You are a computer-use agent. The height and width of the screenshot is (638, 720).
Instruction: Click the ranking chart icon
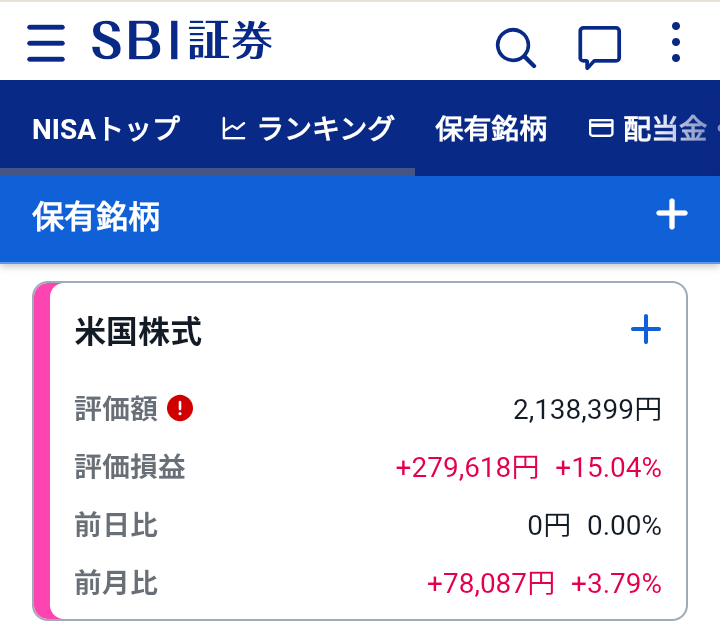click(233, 128)
